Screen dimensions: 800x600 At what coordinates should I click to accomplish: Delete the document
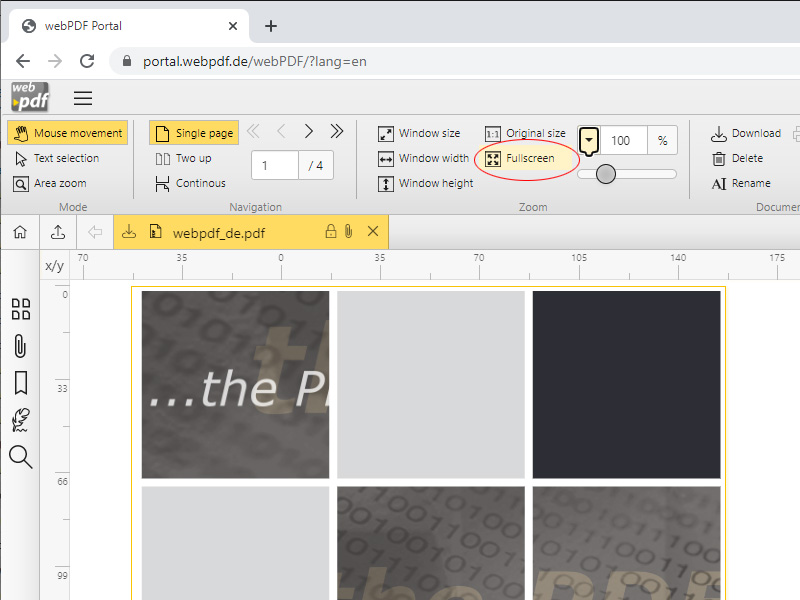pyautogui.click(x=737, y=159)
